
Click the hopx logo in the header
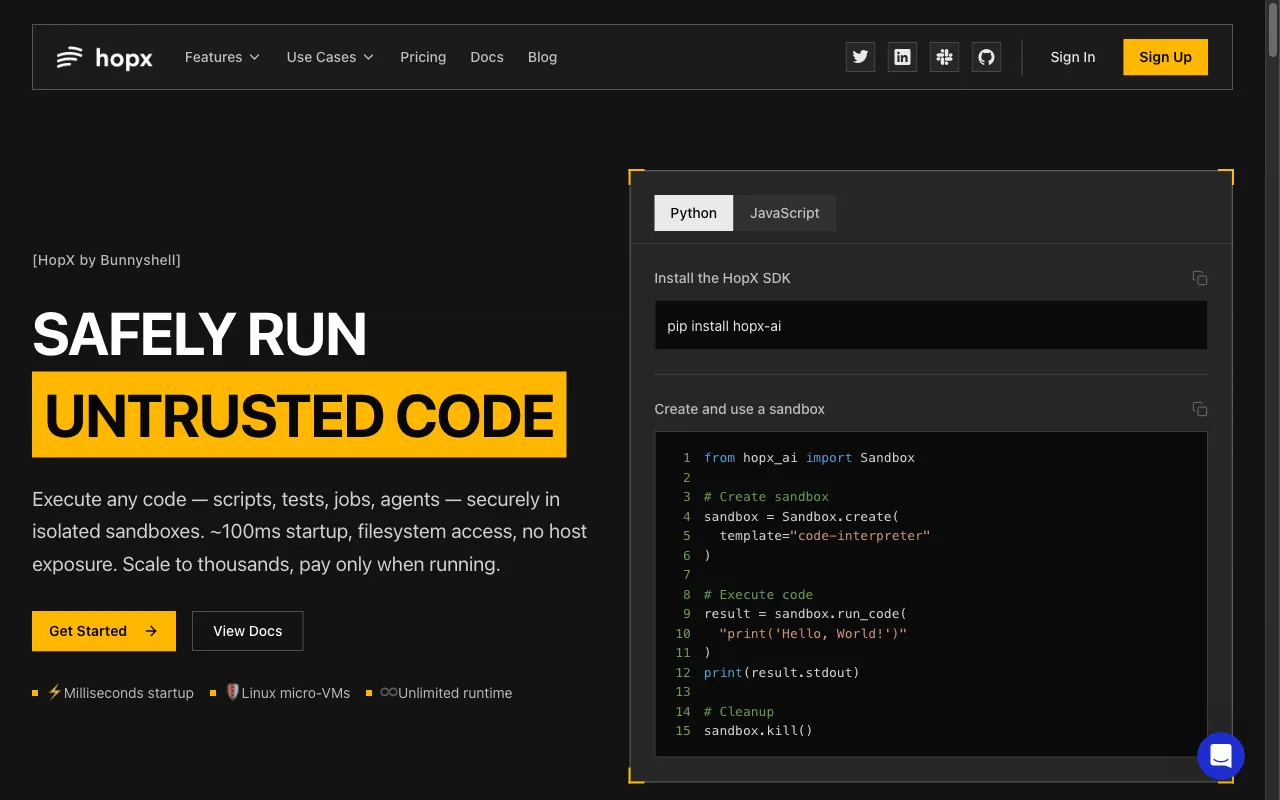(104, 57)
